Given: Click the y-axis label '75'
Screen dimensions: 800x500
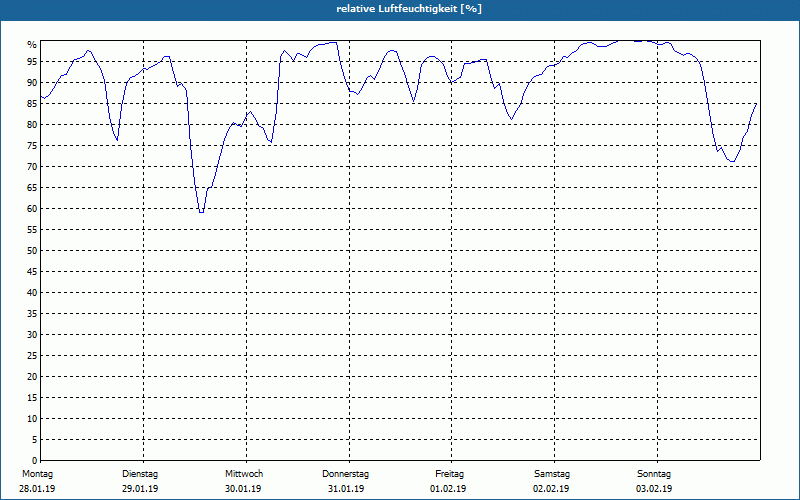Looking at the screenshot, I should (32, 146).
